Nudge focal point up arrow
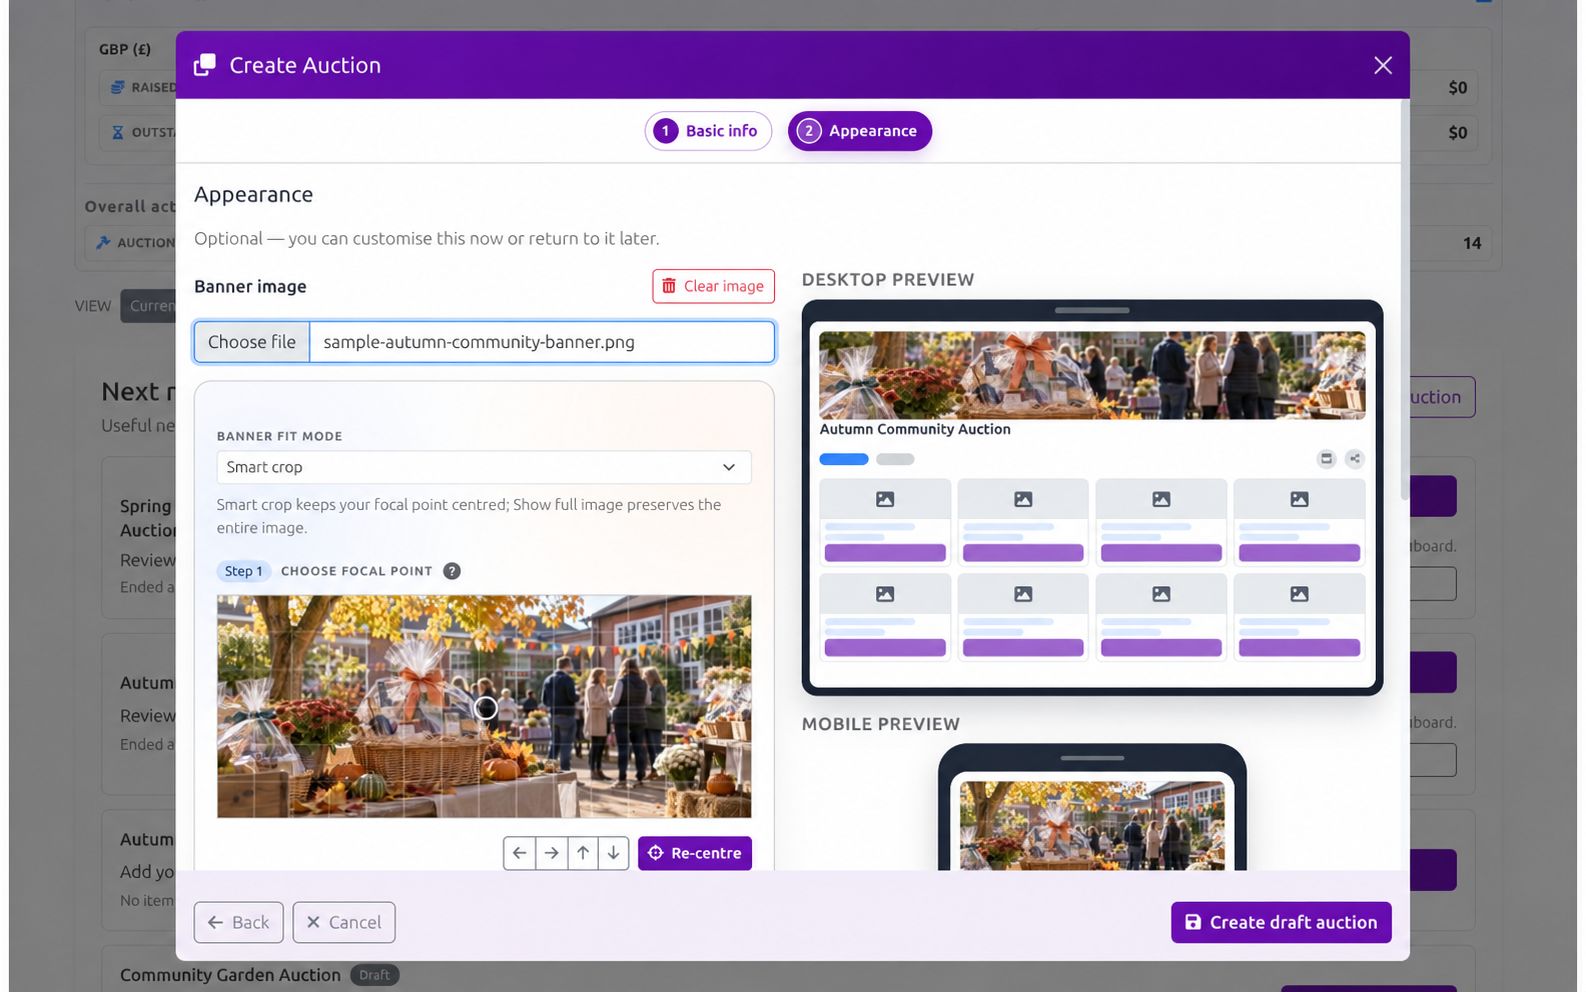Viewport: 1586px width, 992px height. point(582,853)
